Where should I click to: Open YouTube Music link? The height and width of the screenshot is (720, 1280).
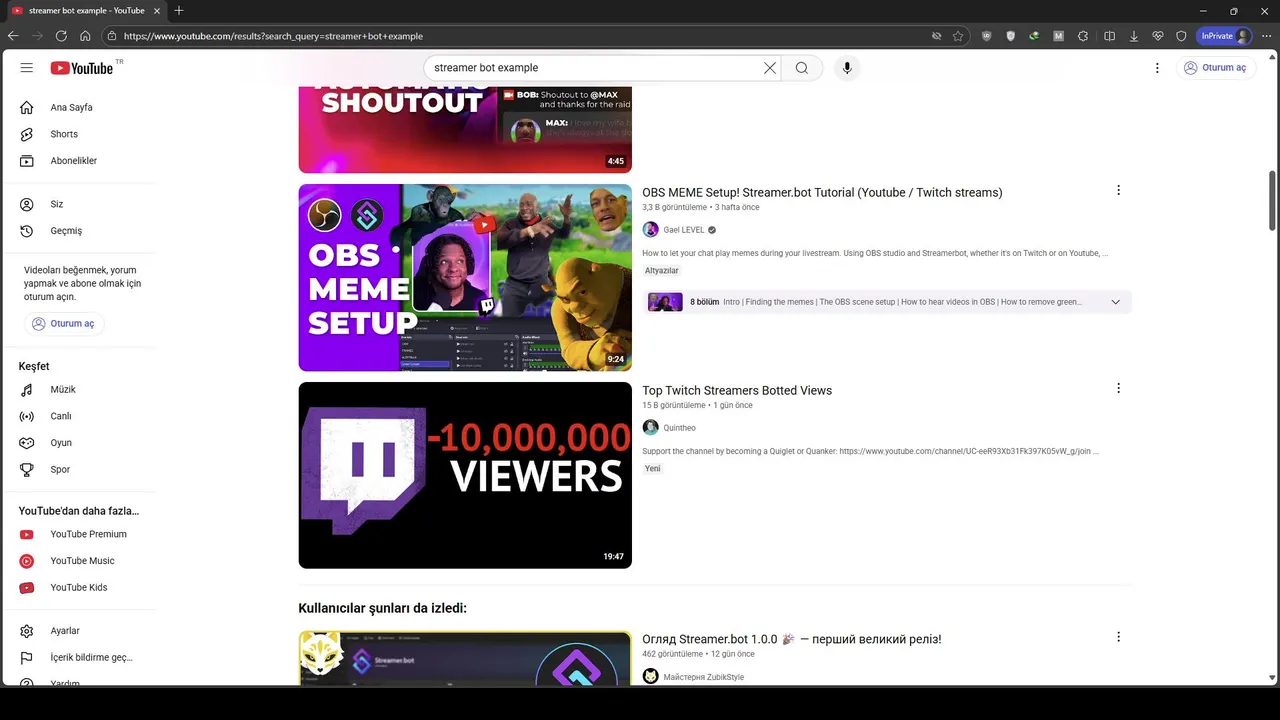click(80, 561)
